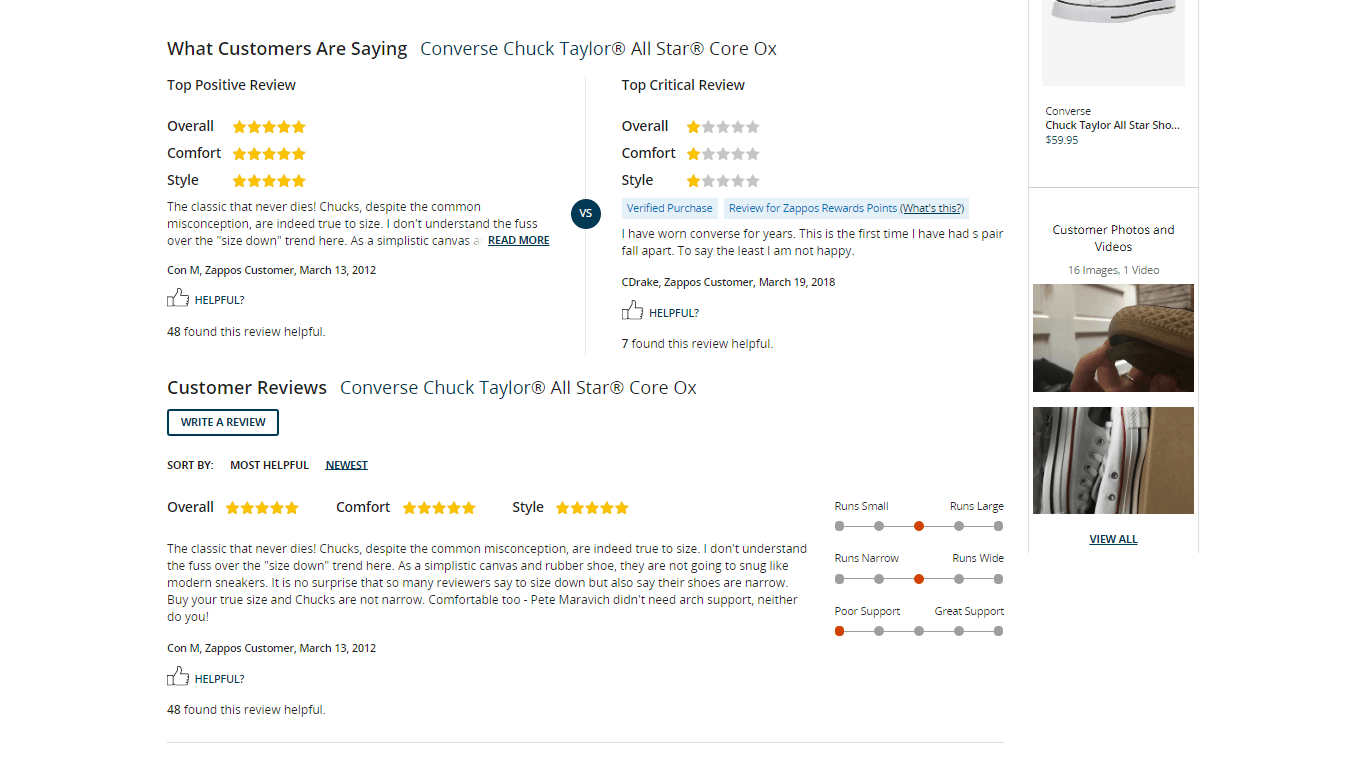Click the VS comparison badge

[x=586, y=213]
